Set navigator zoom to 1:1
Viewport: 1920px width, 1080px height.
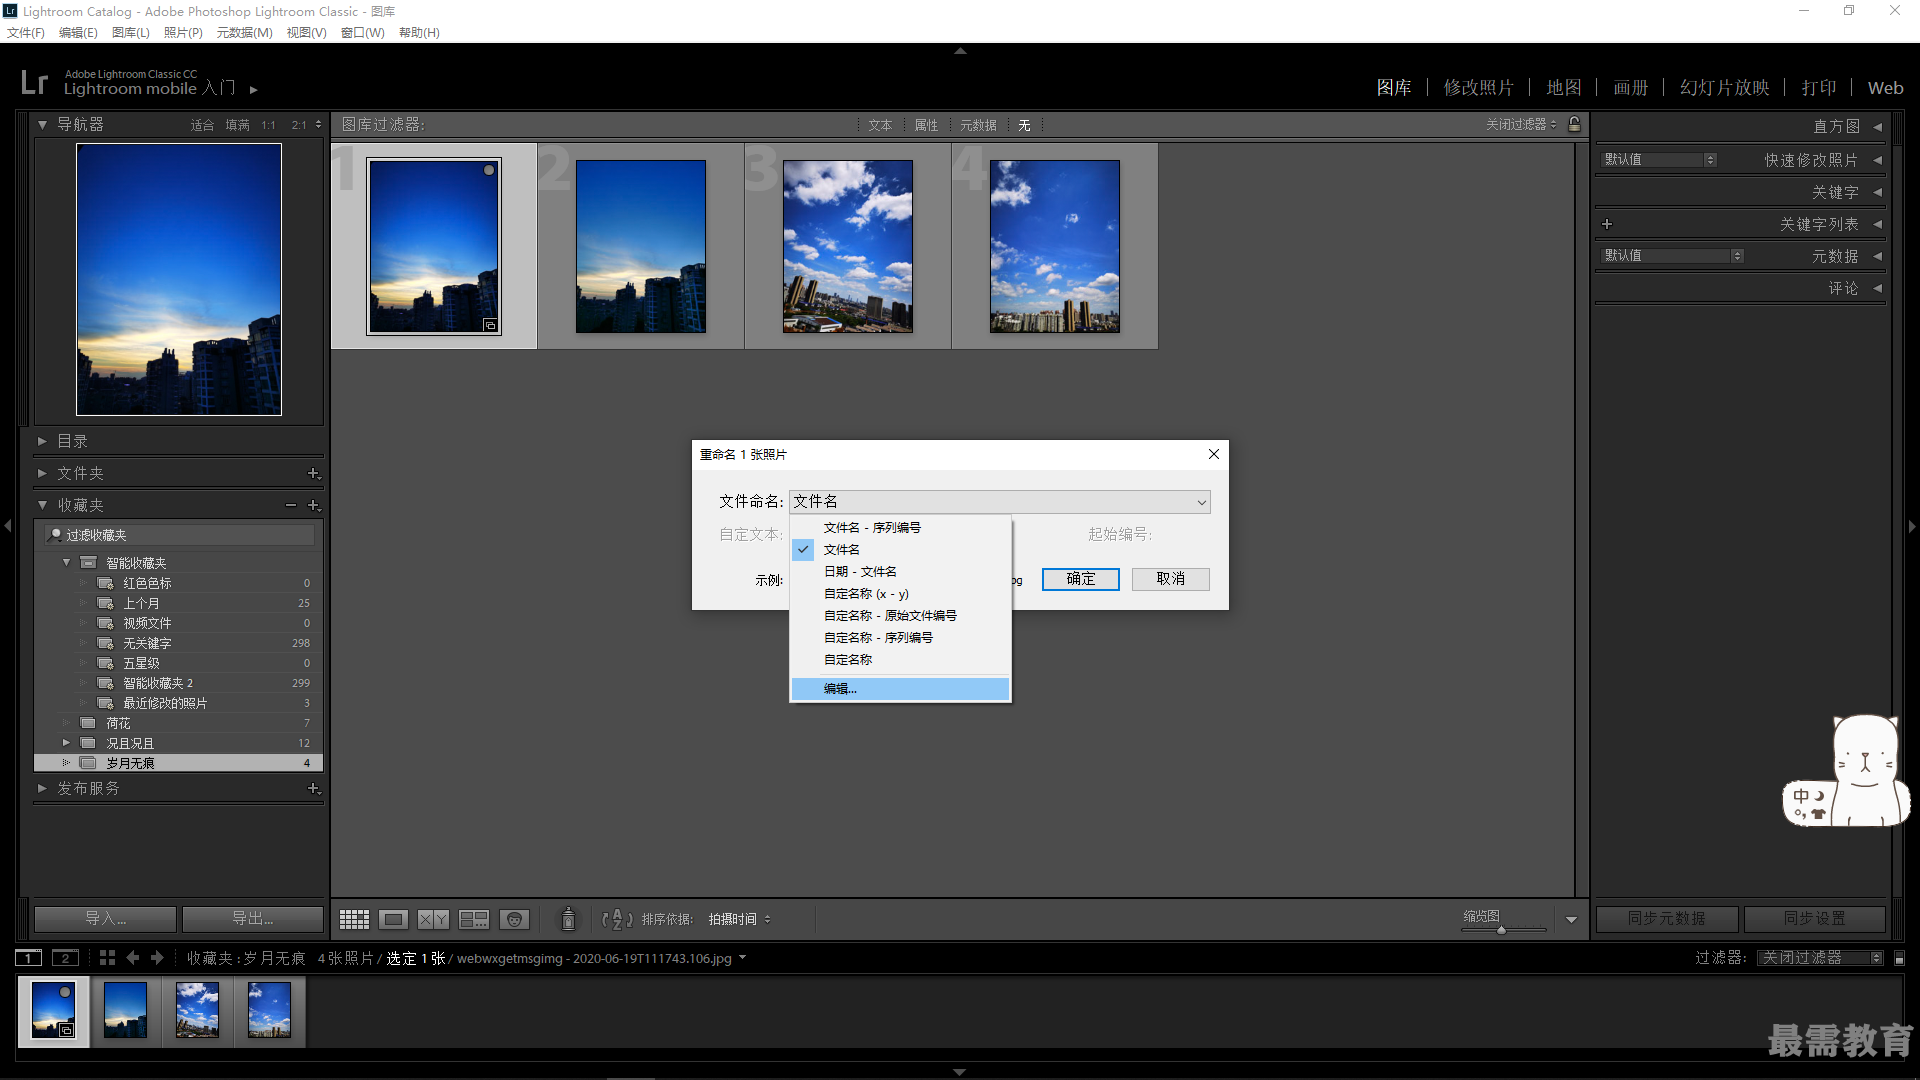[x=268, y=125]
